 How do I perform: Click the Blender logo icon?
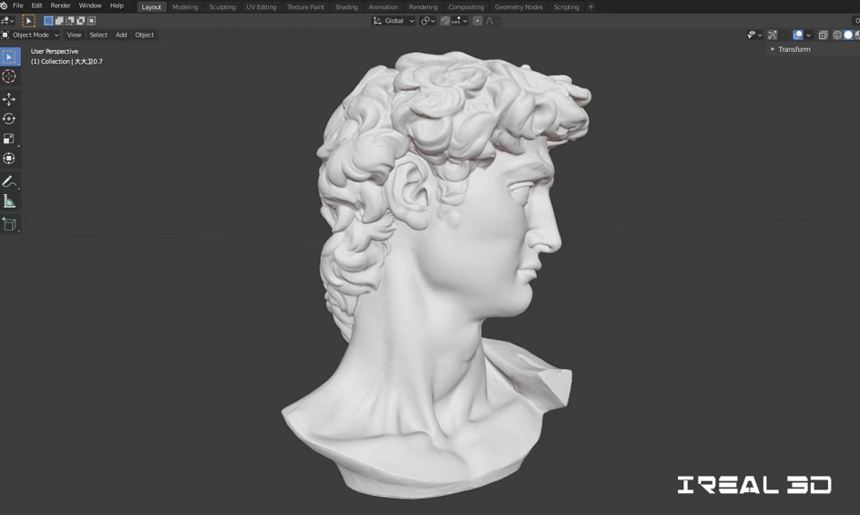point(4,5)
